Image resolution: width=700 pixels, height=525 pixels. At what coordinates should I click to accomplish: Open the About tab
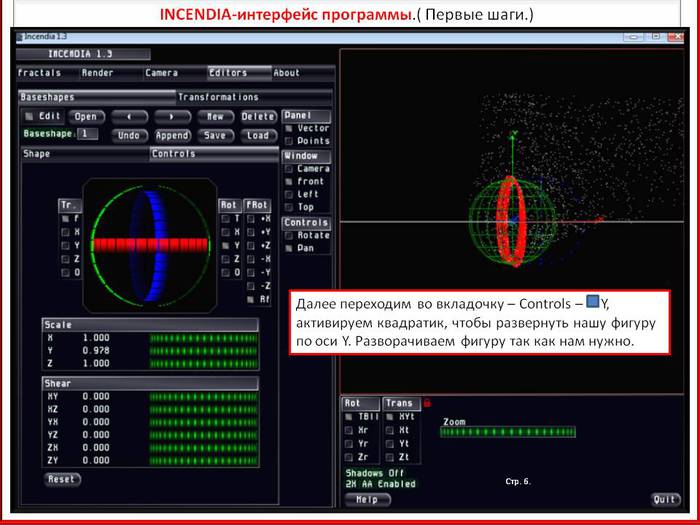(x=303, y=73)
